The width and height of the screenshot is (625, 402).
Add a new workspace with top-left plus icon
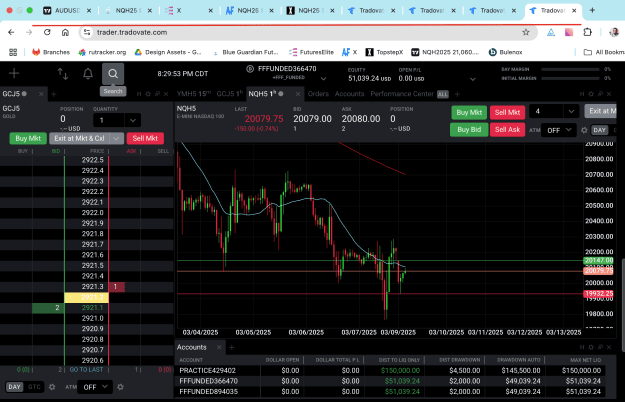point(14,73)
